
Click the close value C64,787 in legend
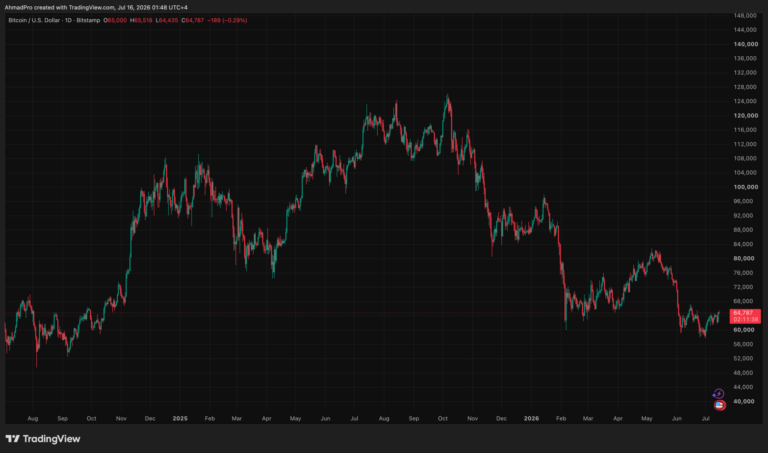pyautogui.click(x=192, y=21)
